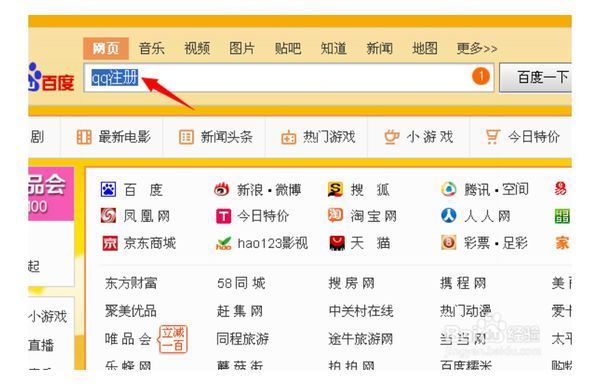The width and height of the screenshot is (600, 391).
Task: Open the 东方财富 link
Action: pyautogui.click(x=131, y=283)
